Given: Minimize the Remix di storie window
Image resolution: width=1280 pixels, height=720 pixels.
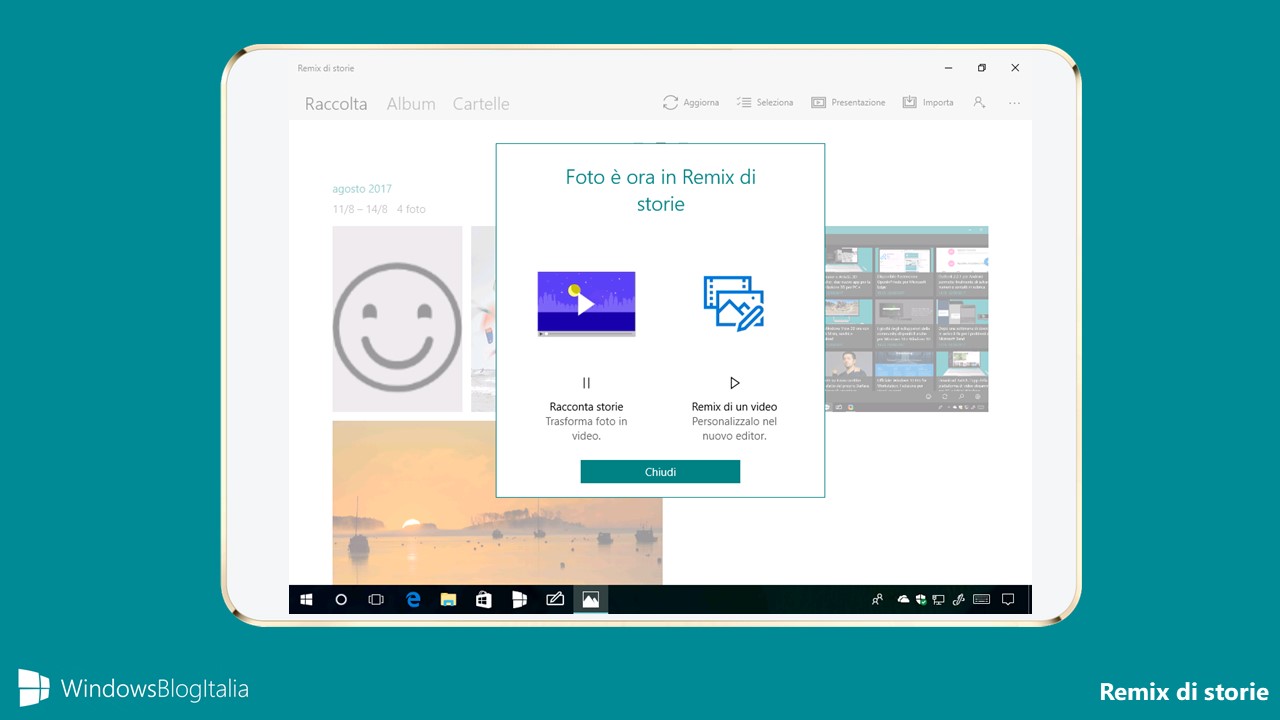Looking at the screenshot, I should point(948,68).
